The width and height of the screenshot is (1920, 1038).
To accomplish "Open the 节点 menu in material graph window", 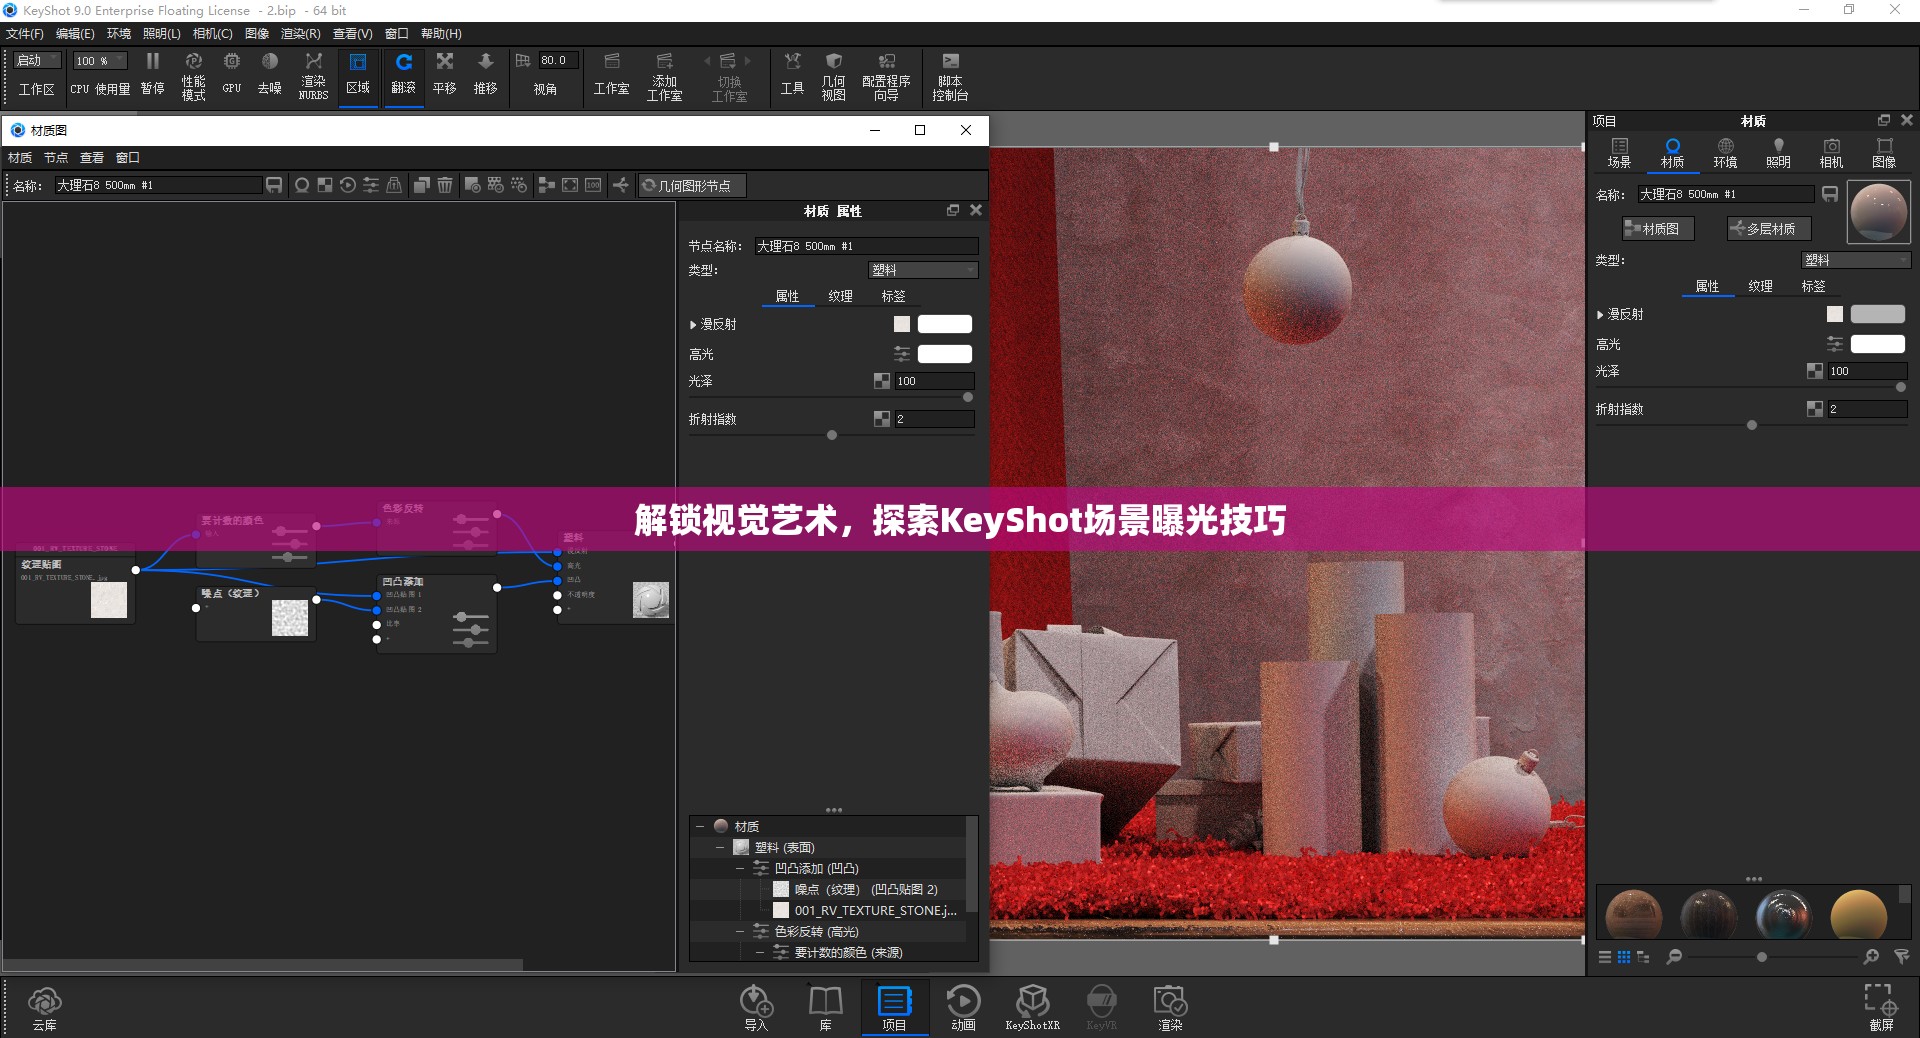I will [56, 158].
